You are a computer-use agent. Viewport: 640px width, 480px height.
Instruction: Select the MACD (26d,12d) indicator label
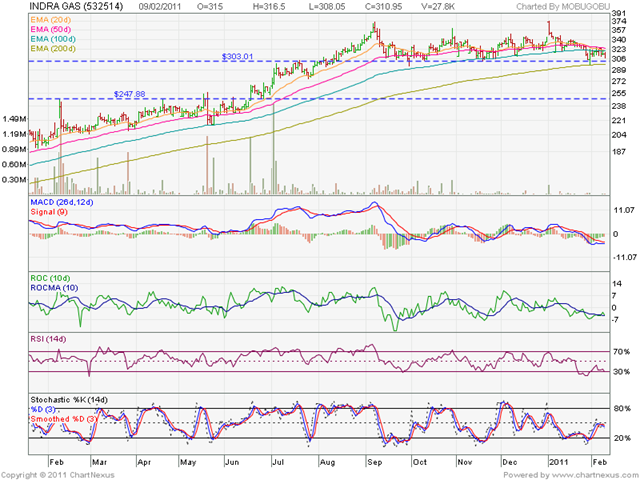[62, 202]
